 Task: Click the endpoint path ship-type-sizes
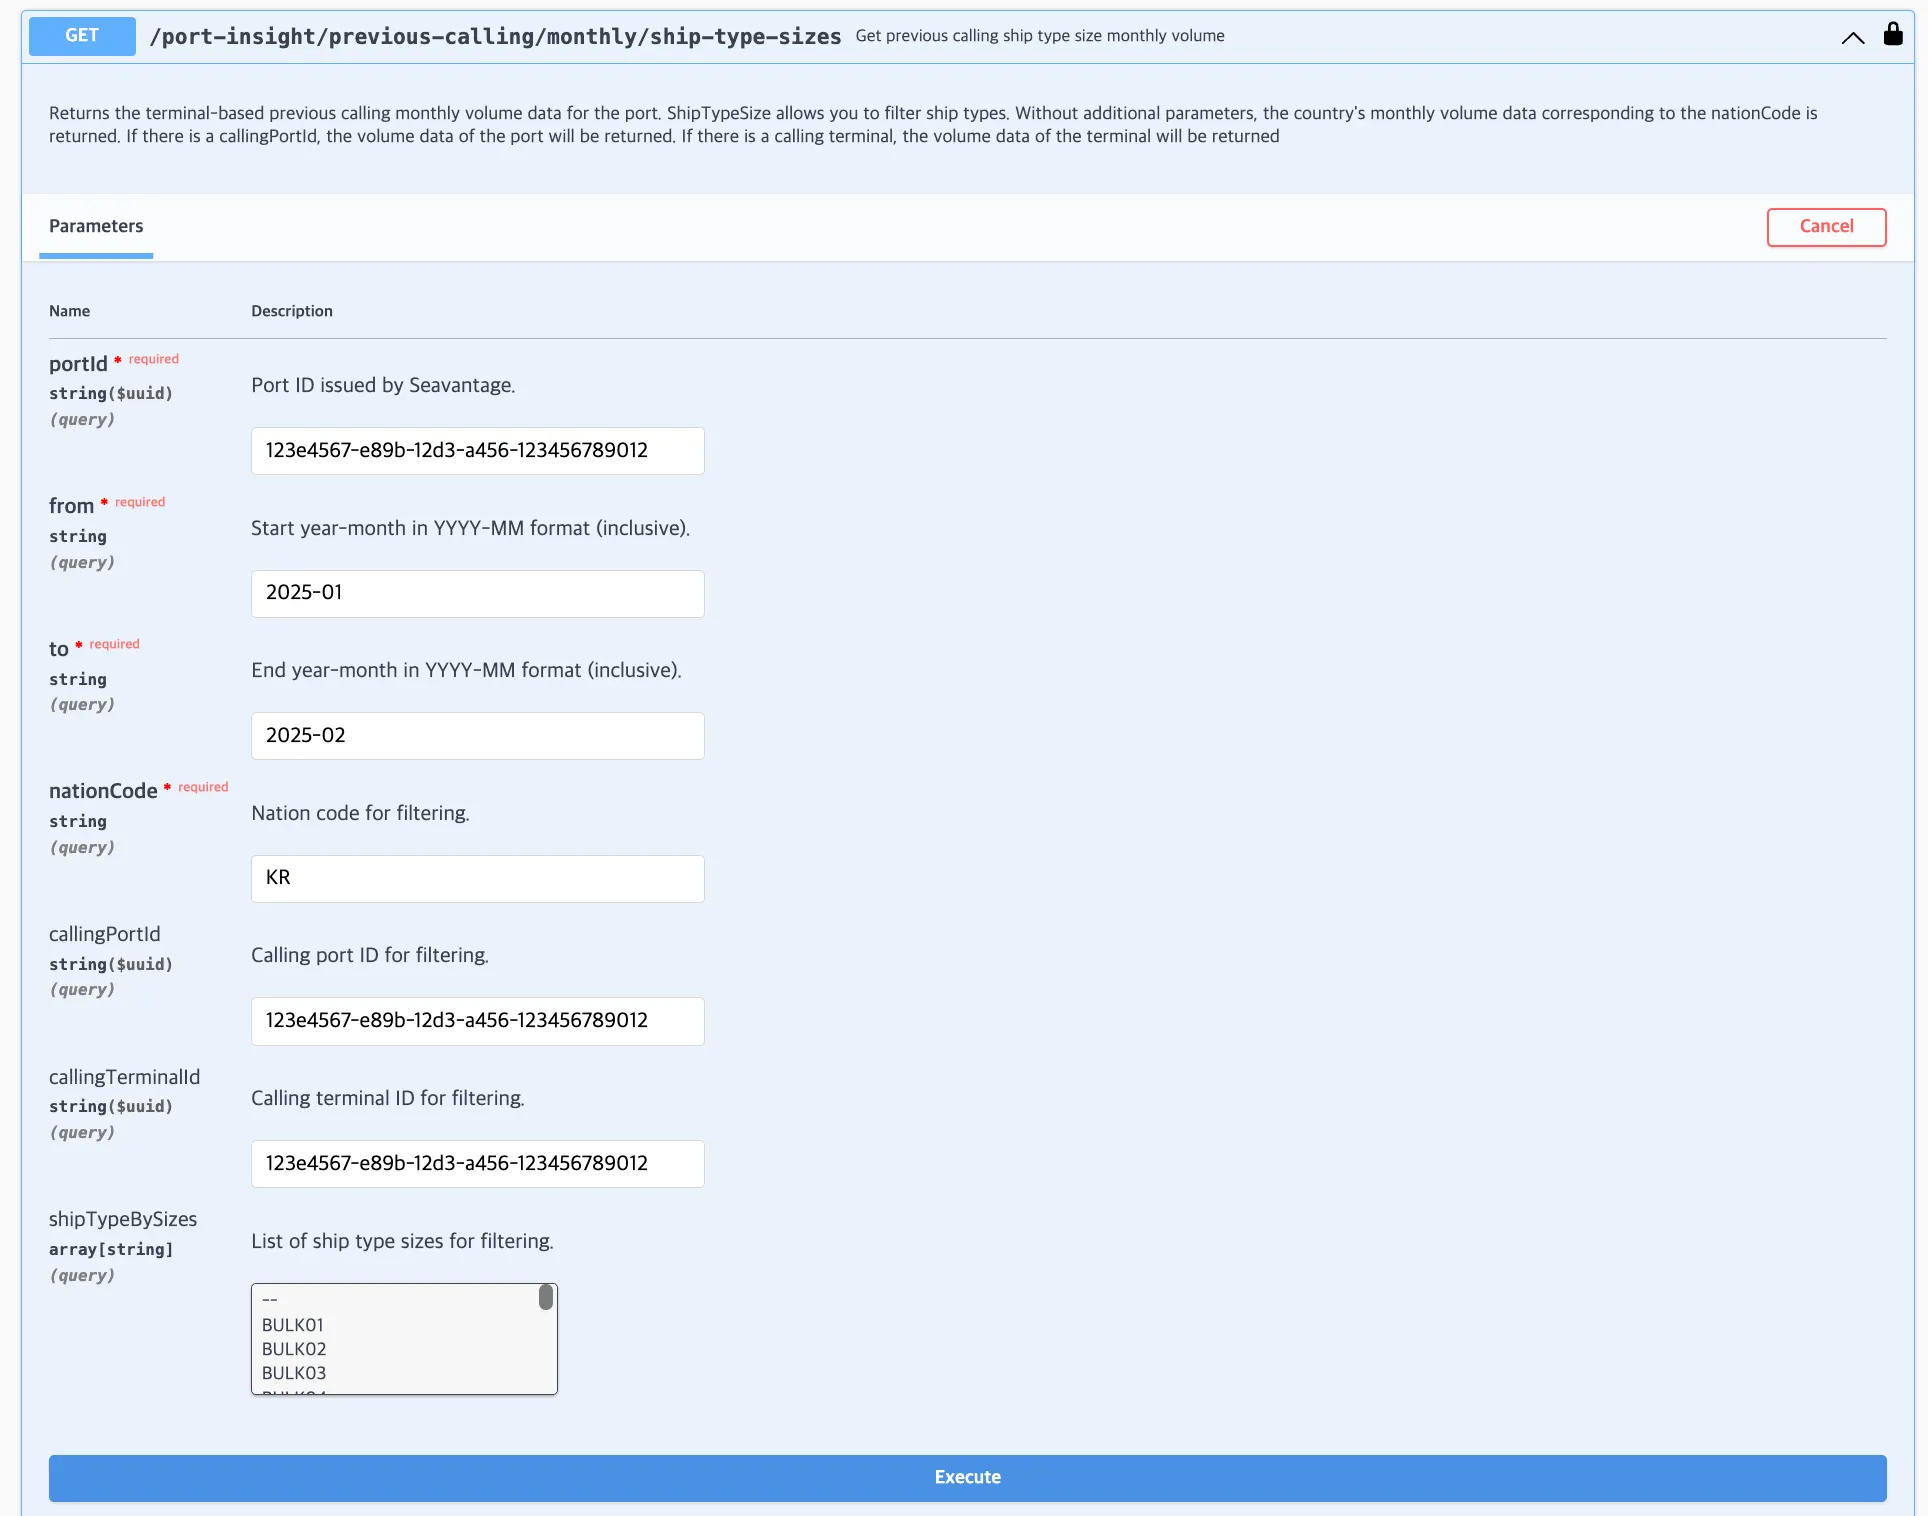pos(495,37)
